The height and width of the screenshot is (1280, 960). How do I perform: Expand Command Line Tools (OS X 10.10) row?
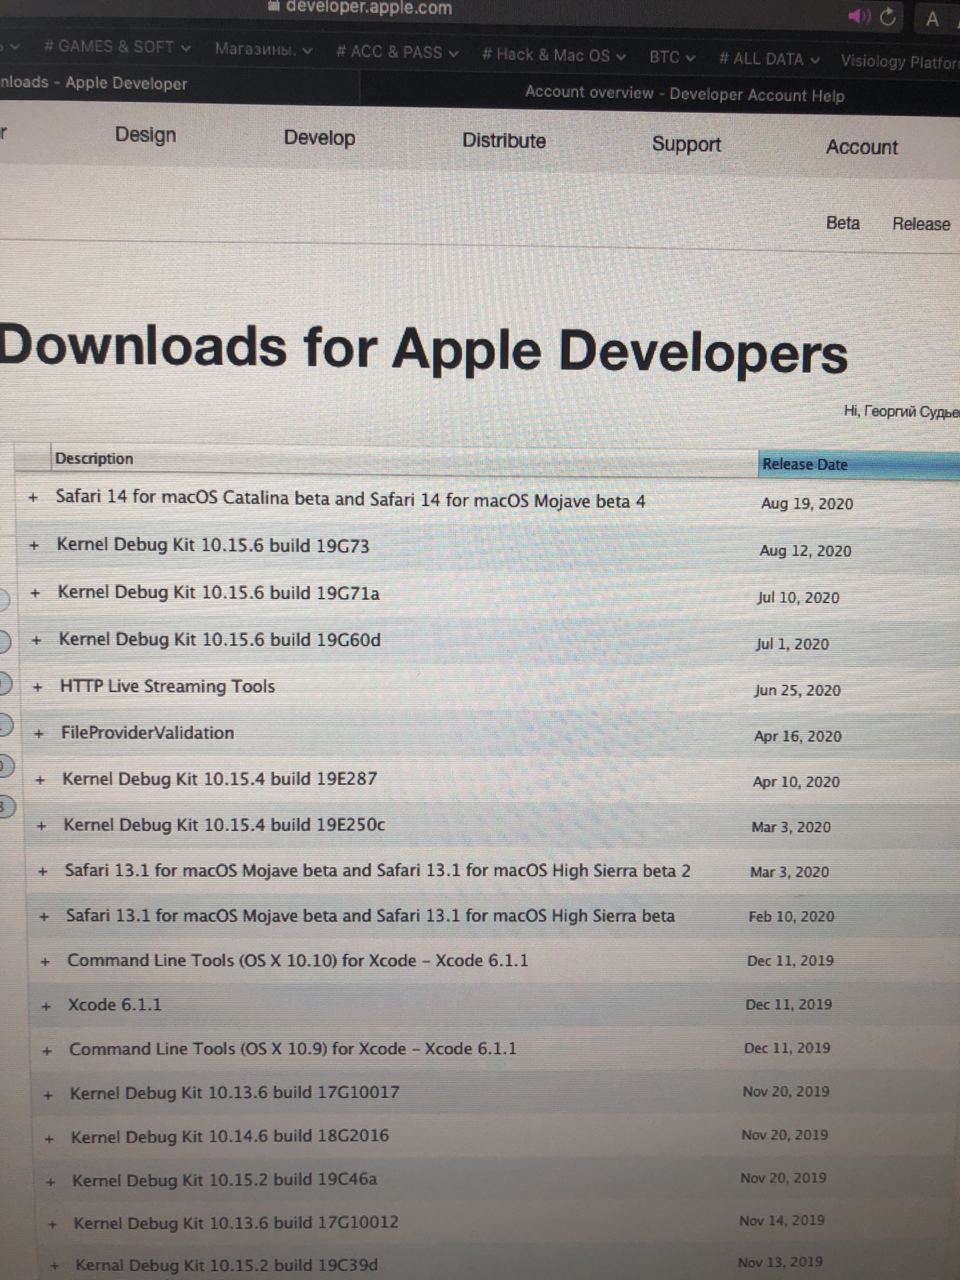(x=45, y=962)
